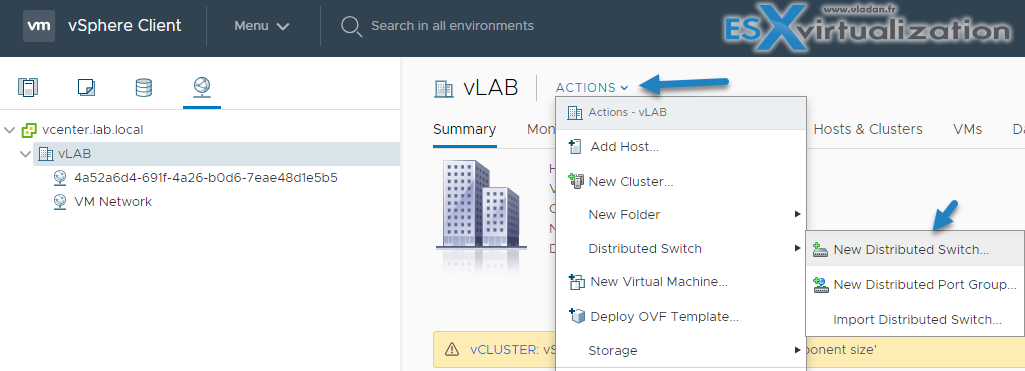The height and width of the screenshot is (371, 1025).
Task: Open the VMs tab
Action: pyautogui.click(x=967, y=129)
